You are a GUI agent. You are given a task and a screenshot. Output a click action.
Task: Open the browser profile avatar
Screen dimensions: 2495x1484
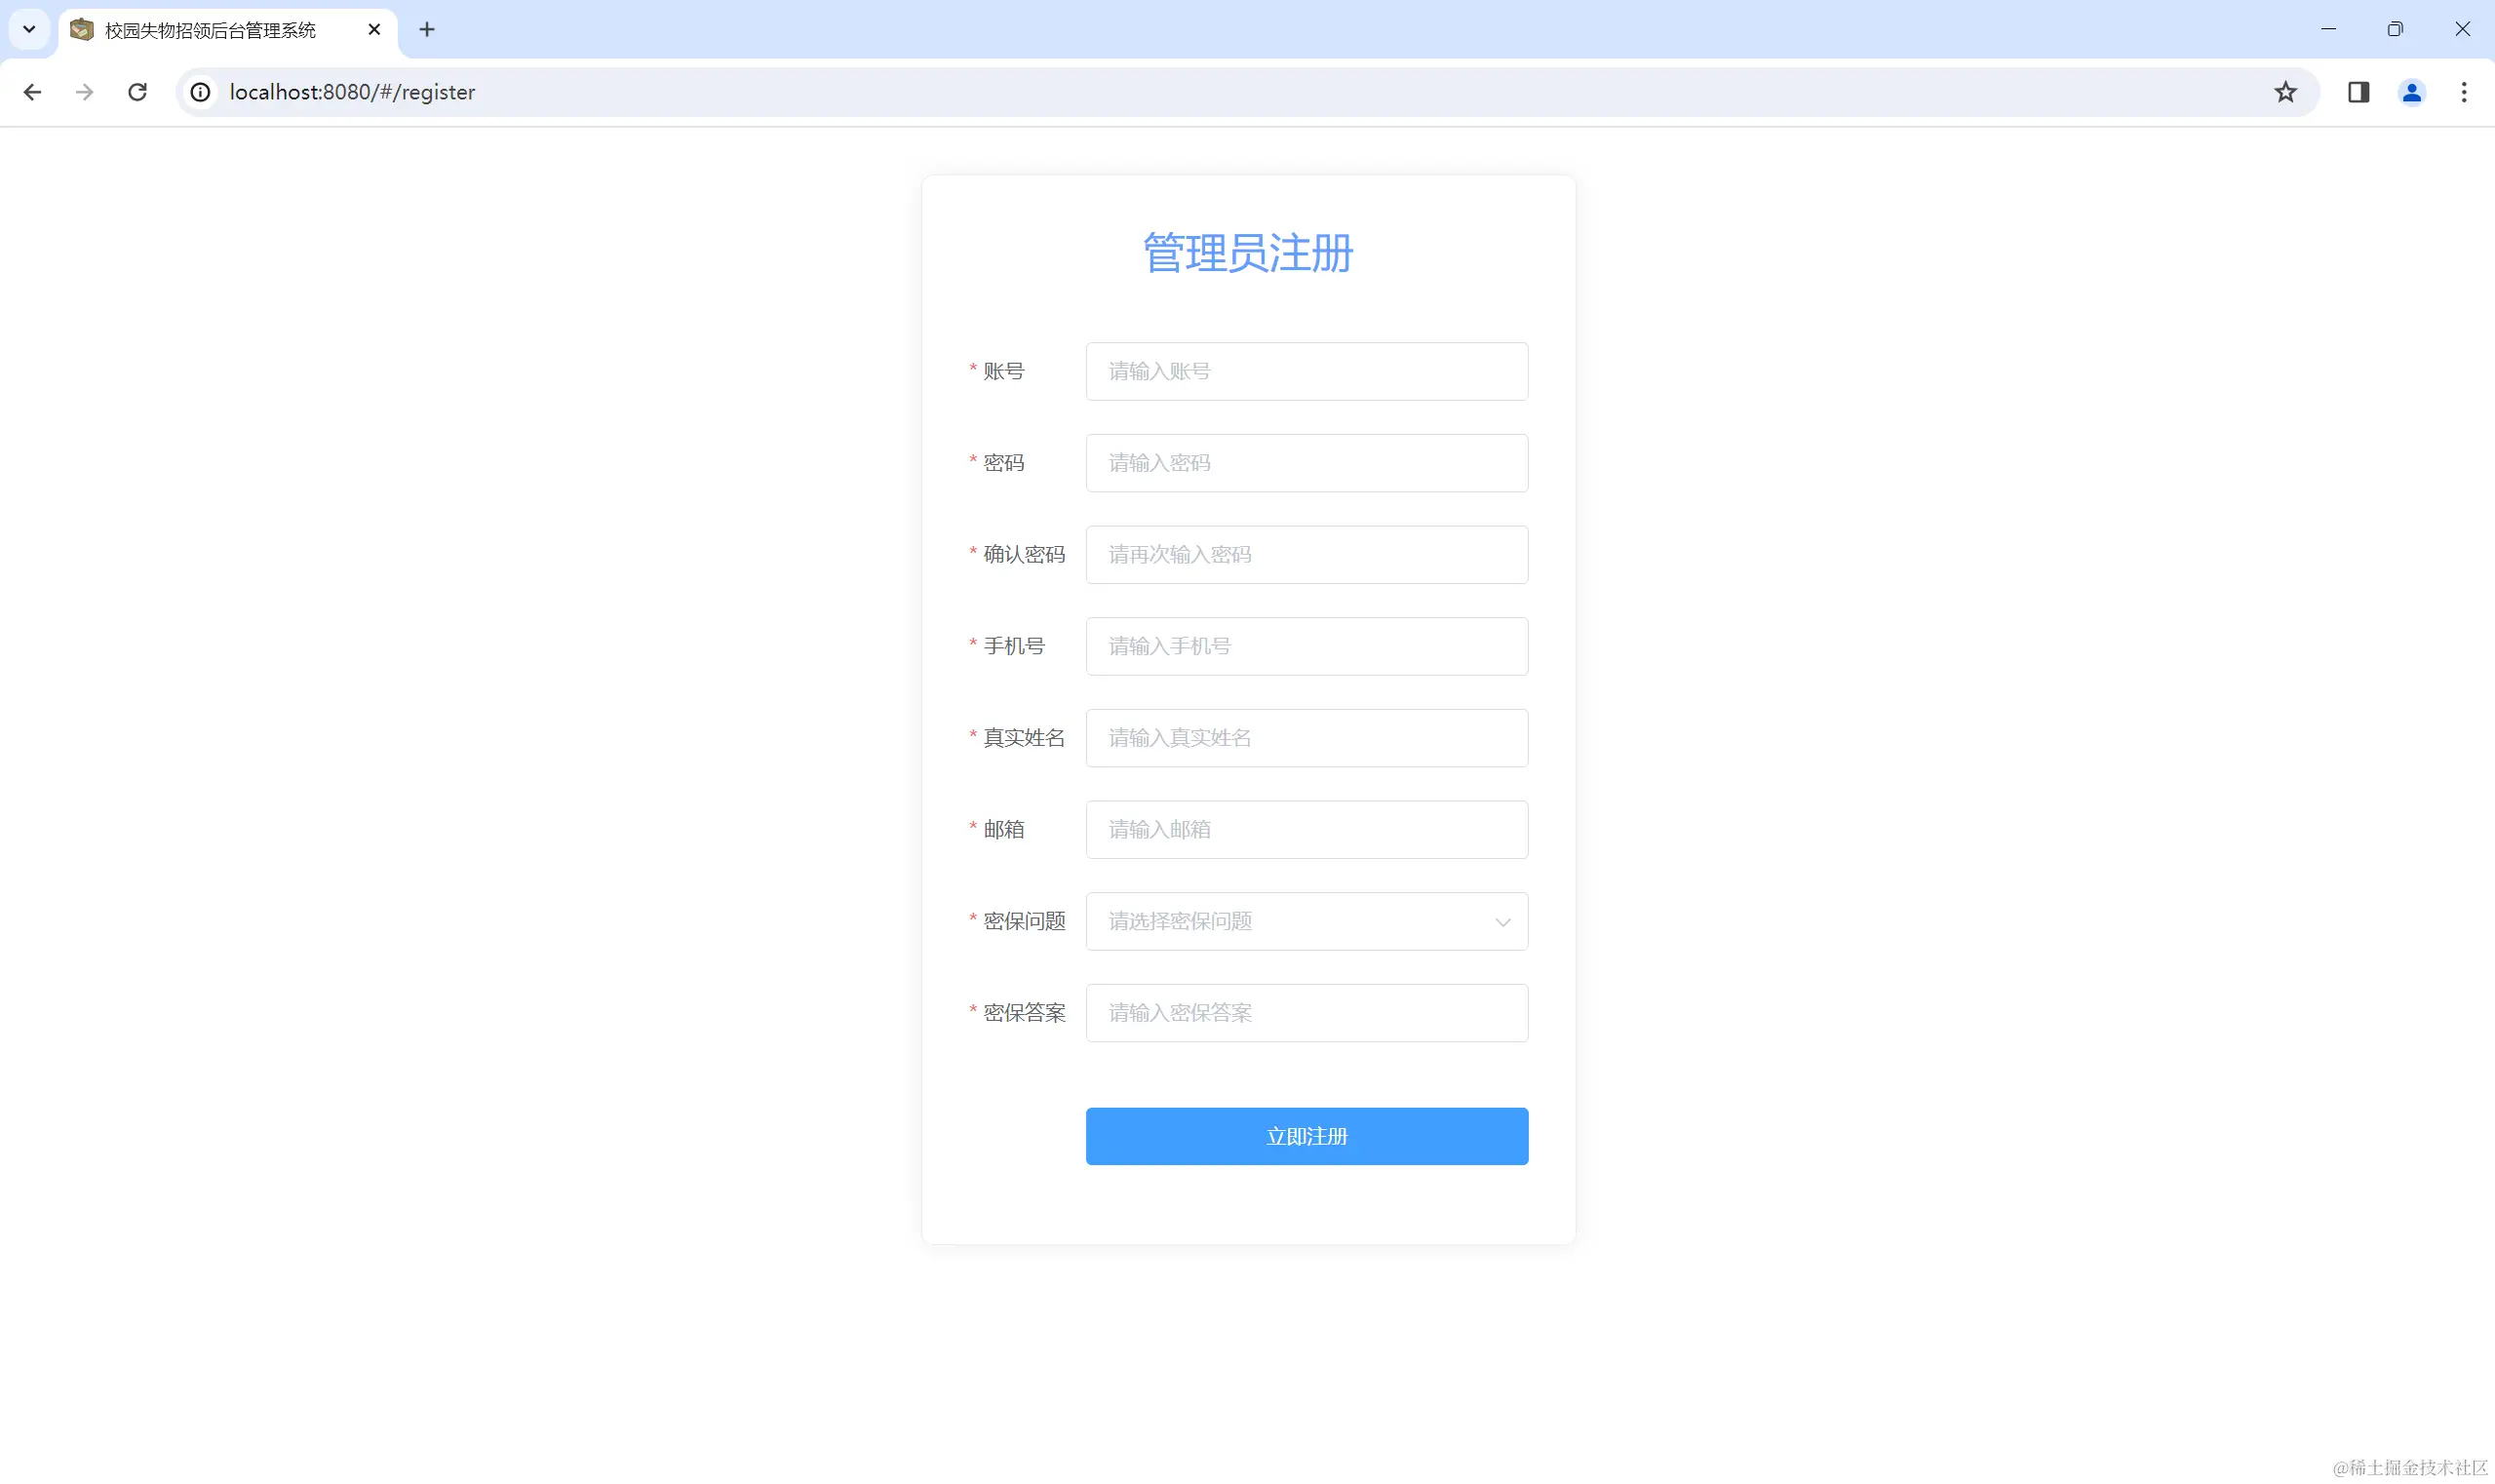pos(2411,92)
